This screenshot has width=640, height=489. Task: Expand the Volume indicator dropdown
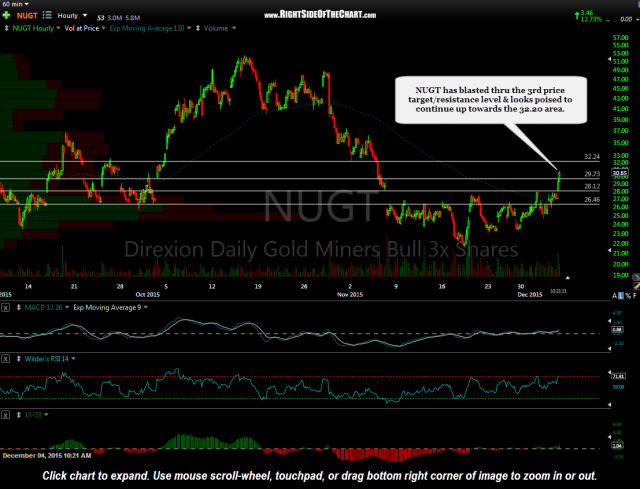pos(234,28)
